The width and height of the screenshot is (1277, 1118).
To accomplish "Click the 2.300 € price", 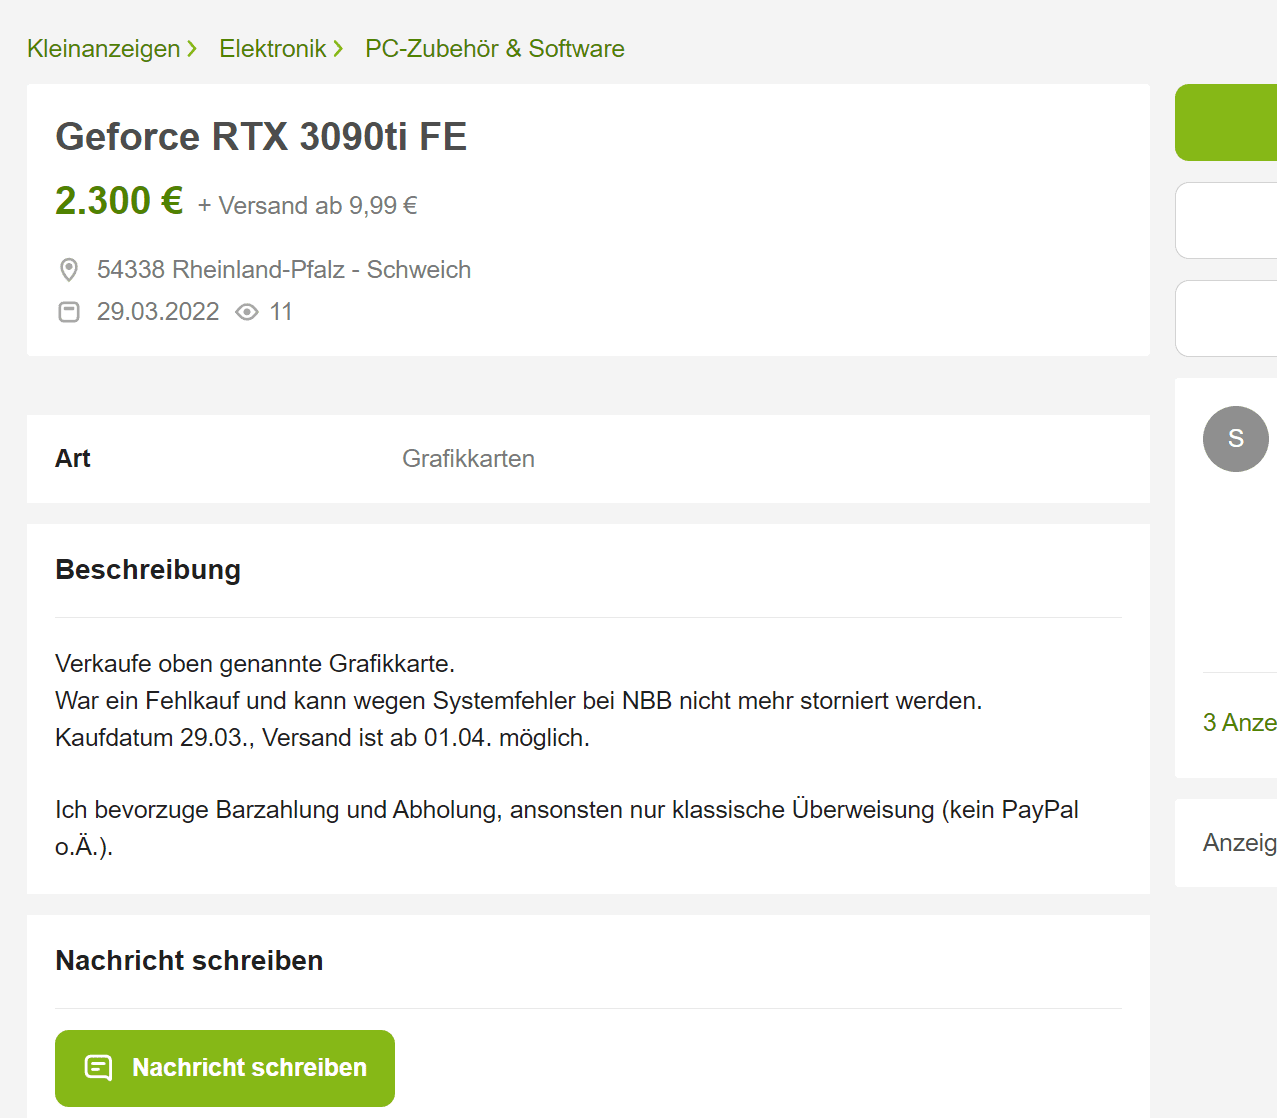I will coord(119,201).
